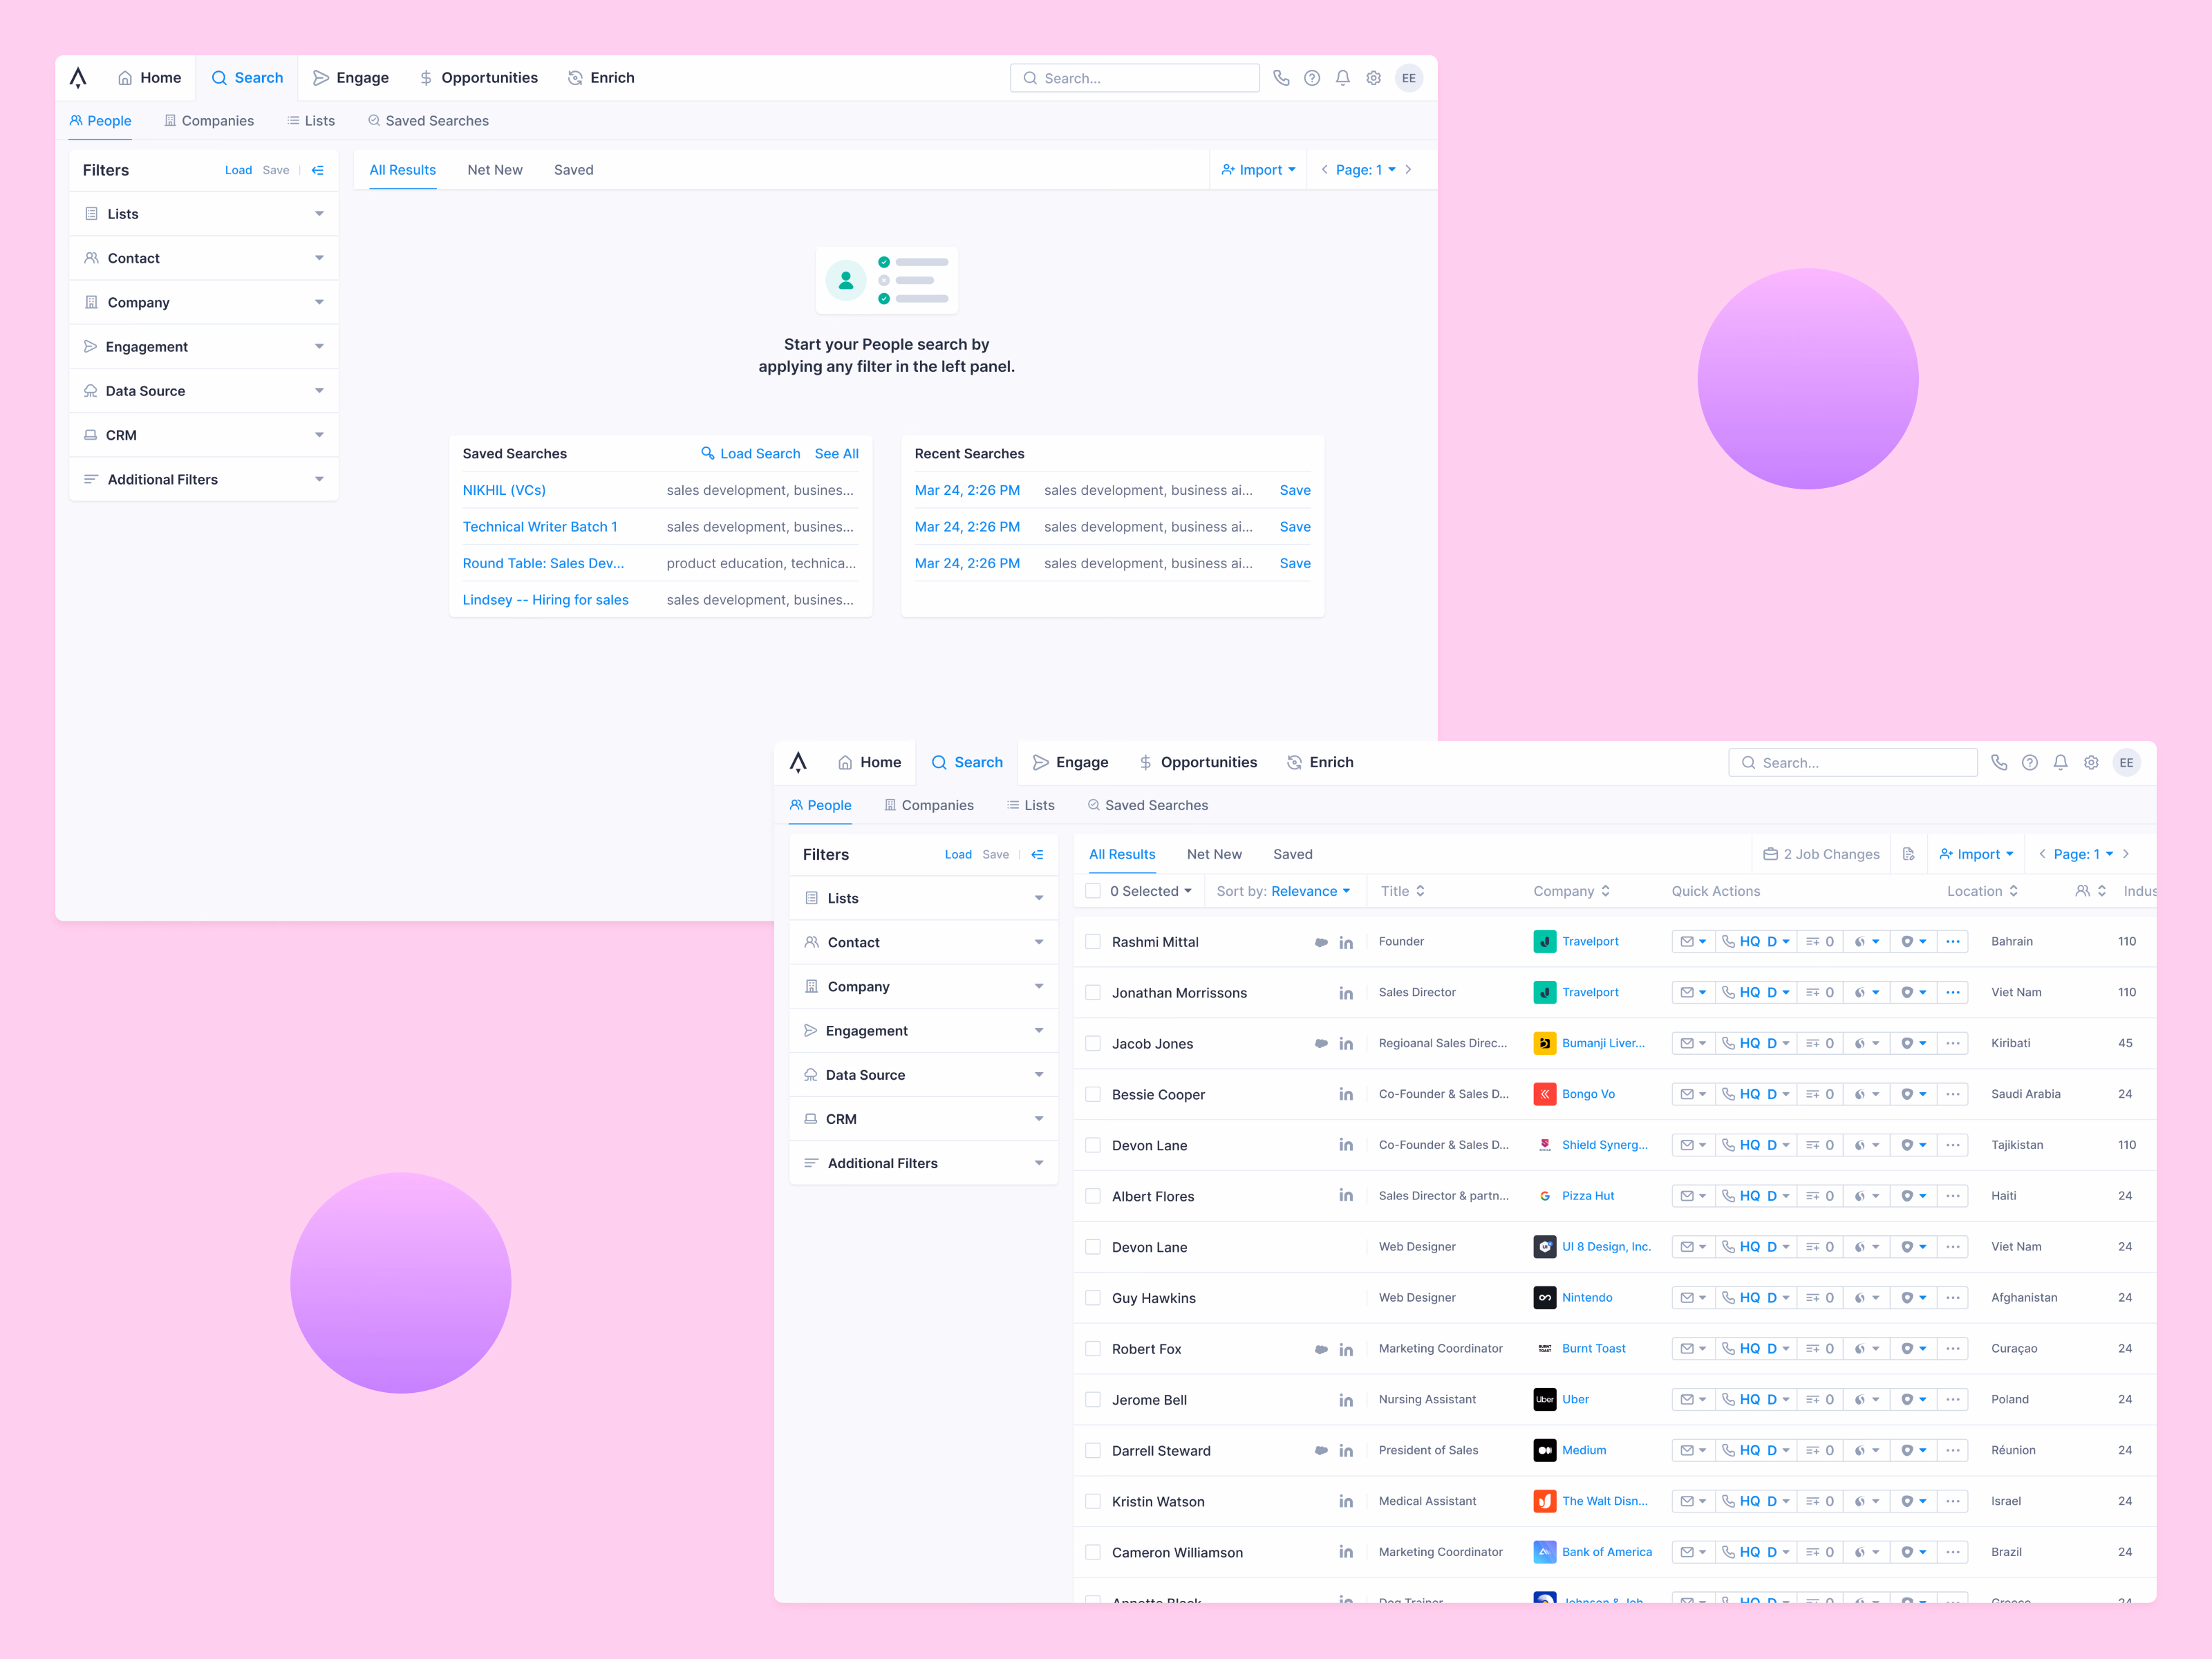Select checkbox for Jacob Jones
2212x1659 pixels.
(x=1093, y=1043)
